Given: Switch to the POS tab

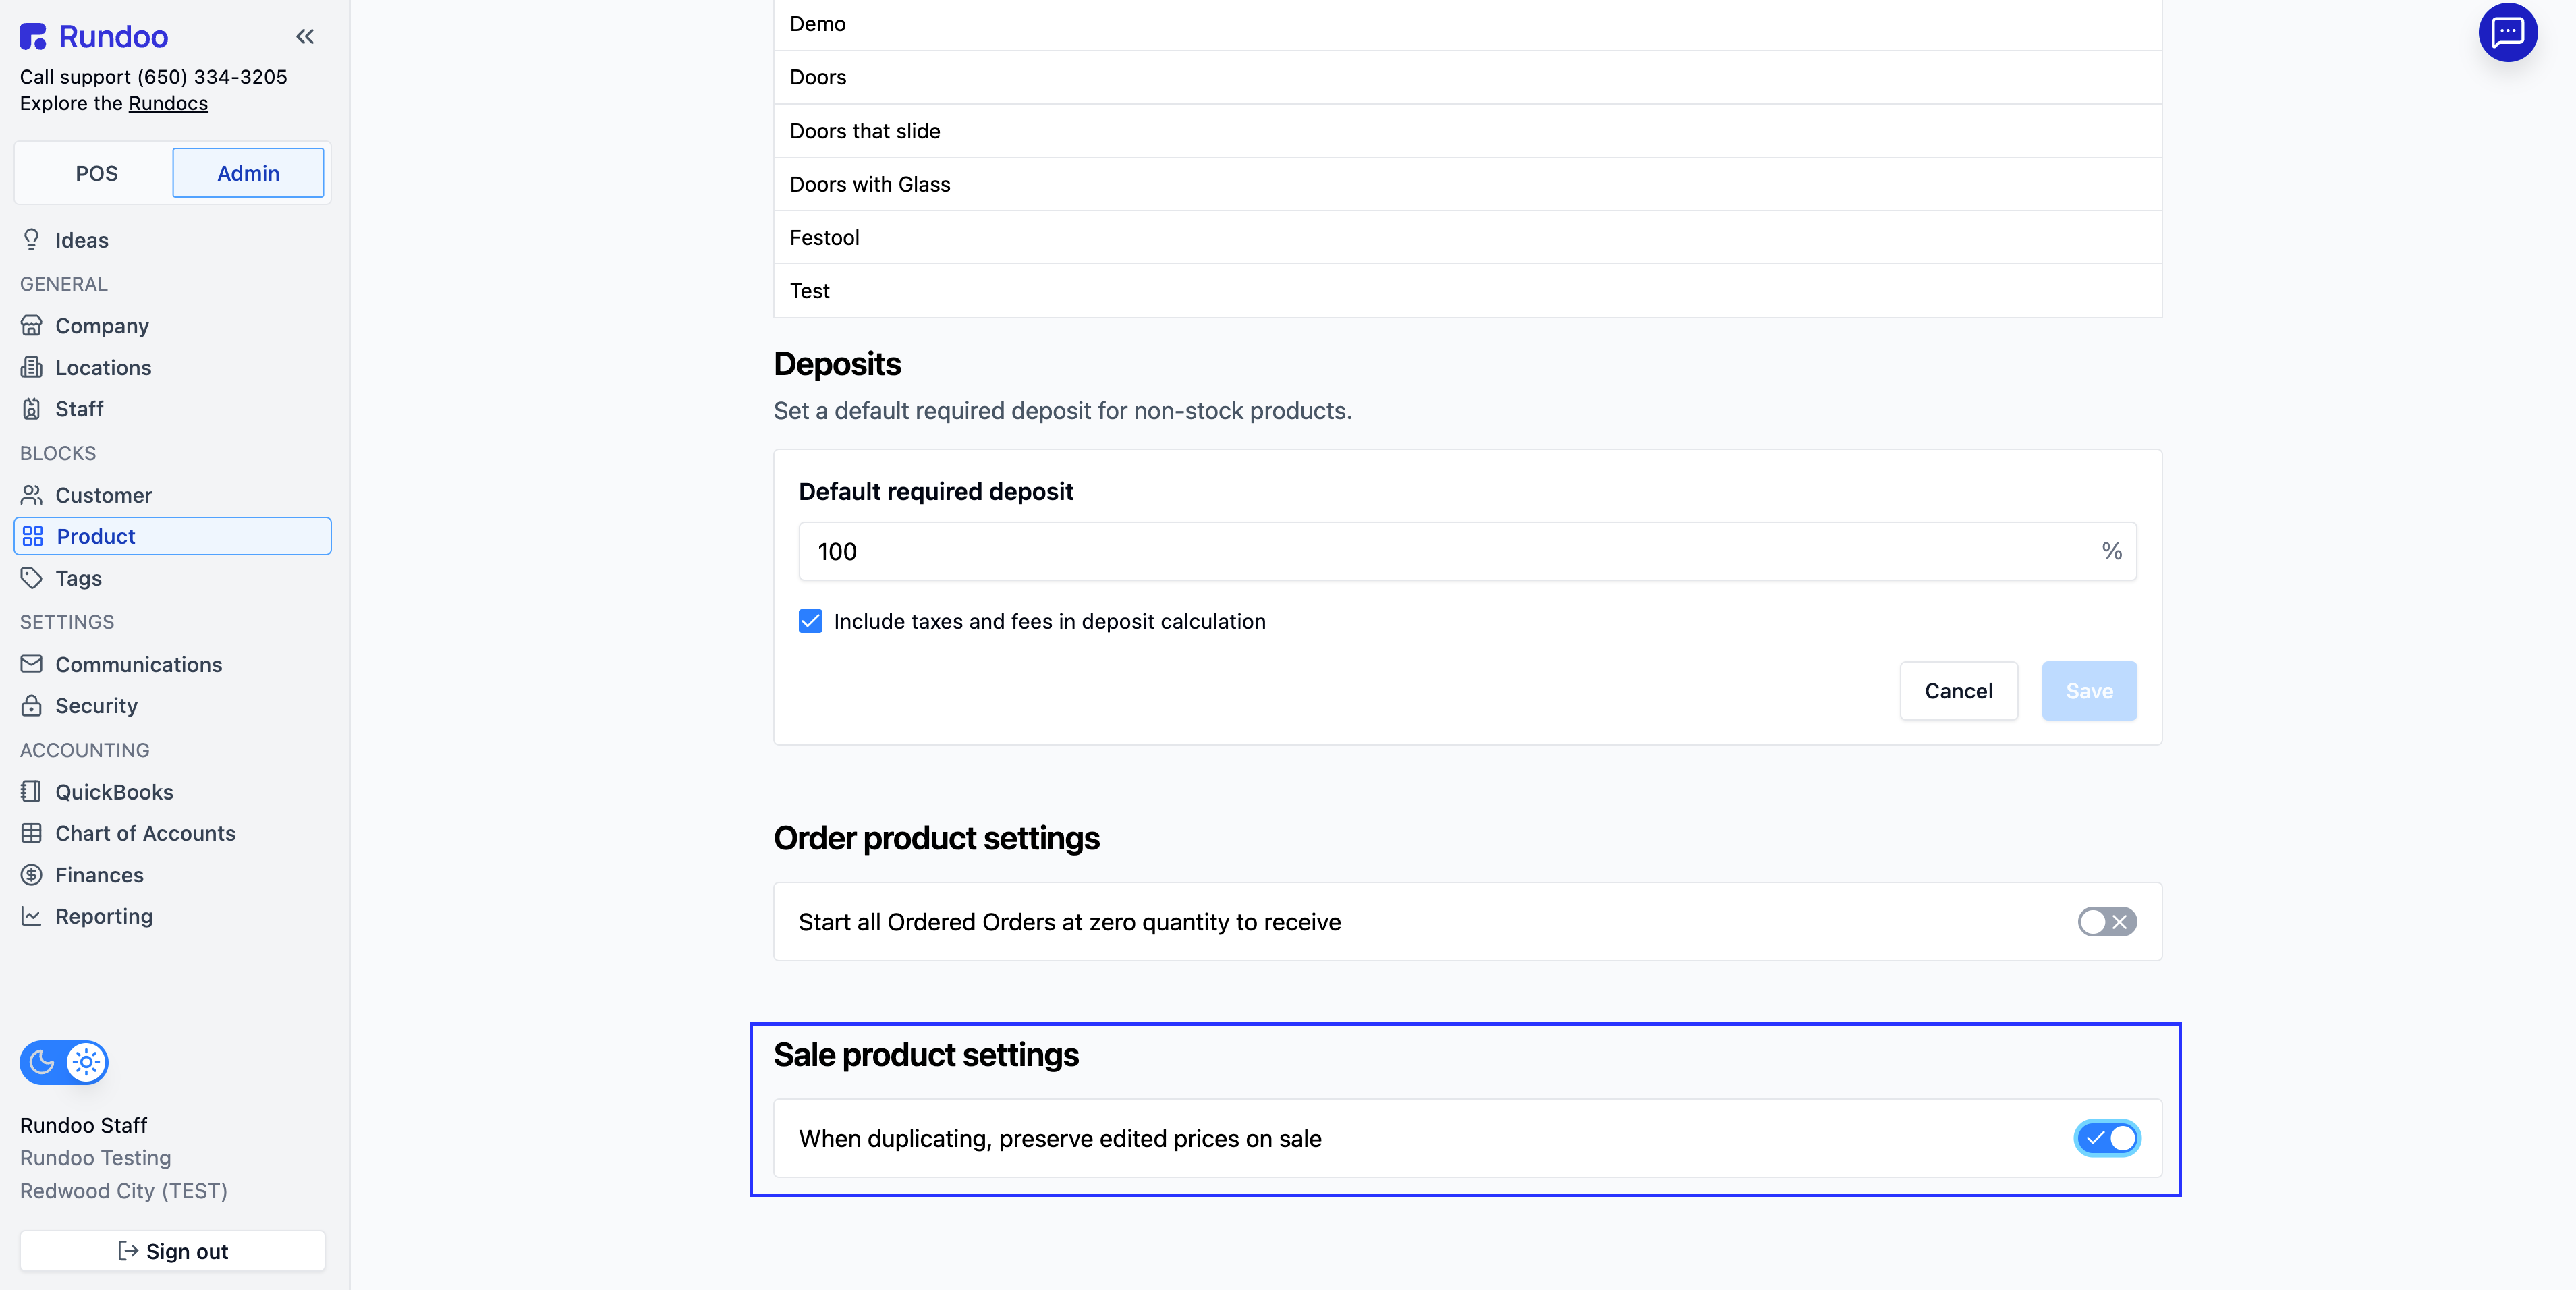Looking at the screenshot, I should (96, 173).
